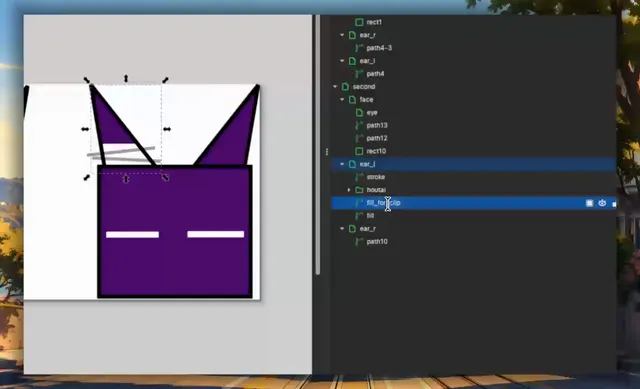Click layer icon of ear_r above path10

point(352,229)
